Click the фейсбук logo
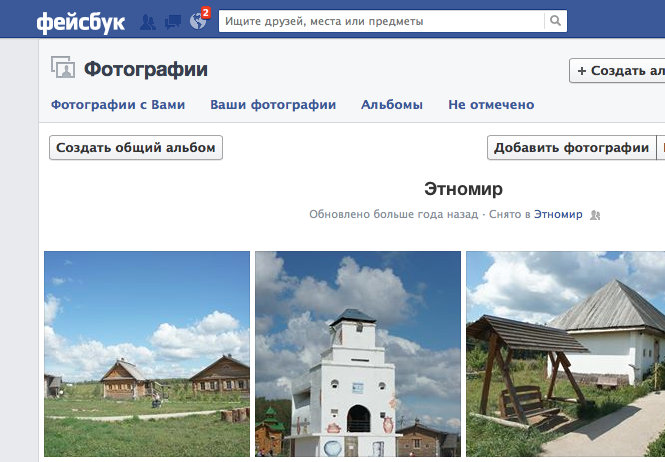Viewport: 665px width, 462px height. tap(81, 22)
